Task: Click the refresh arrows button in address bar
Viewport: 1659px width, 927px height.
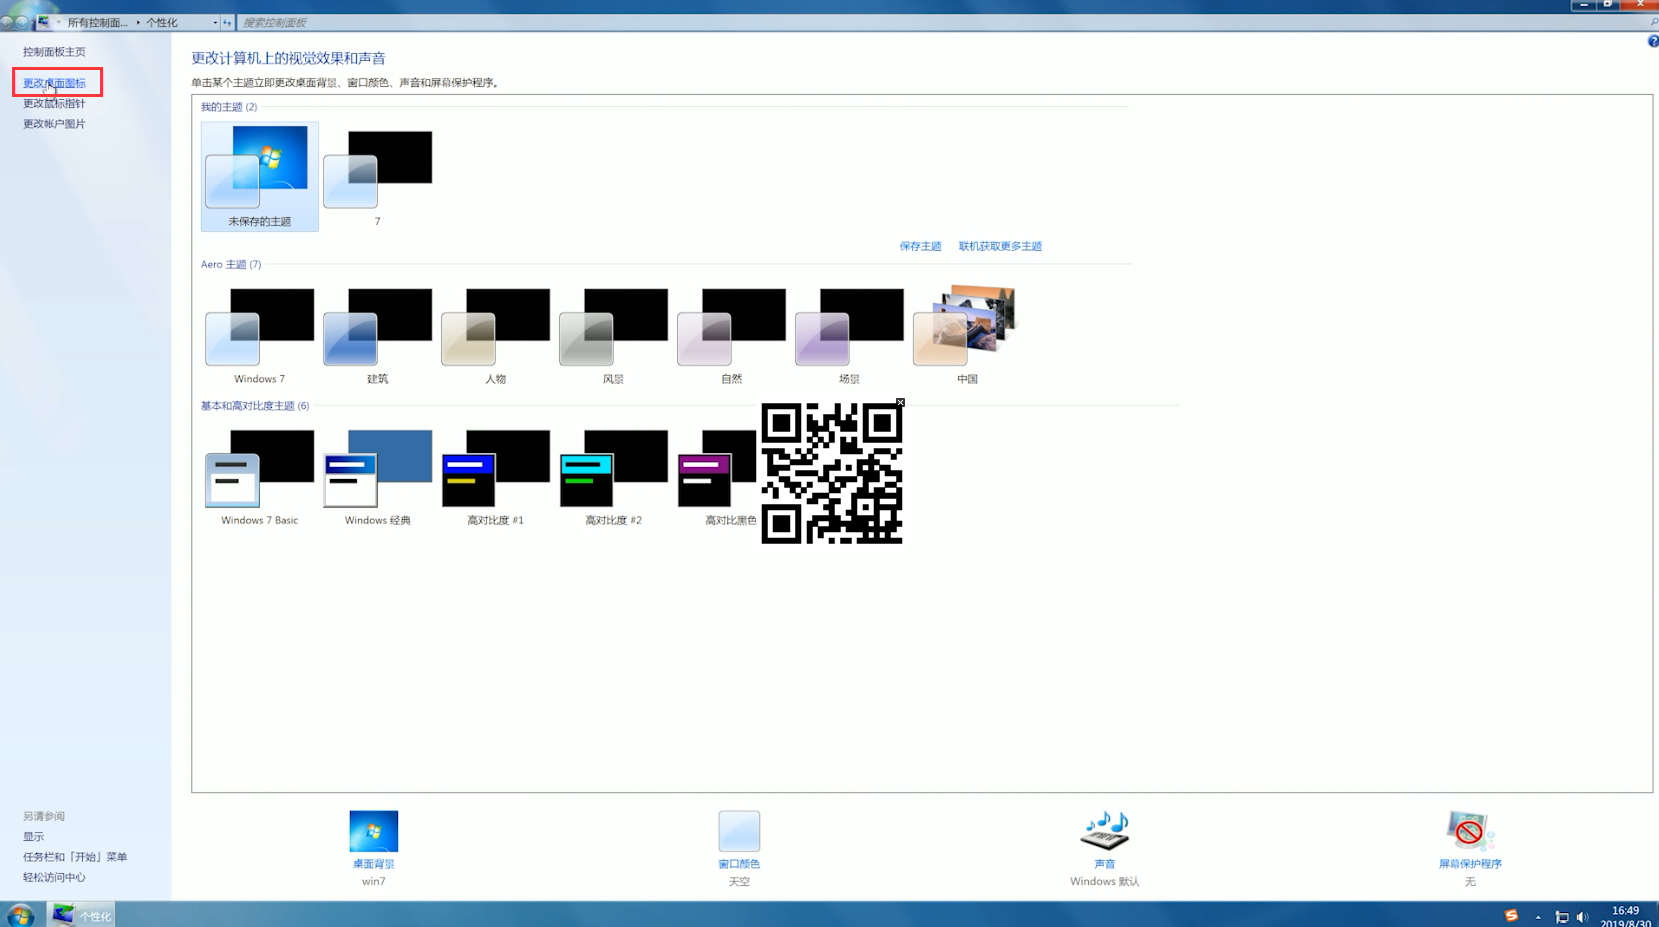Action: tap(227, 22)
